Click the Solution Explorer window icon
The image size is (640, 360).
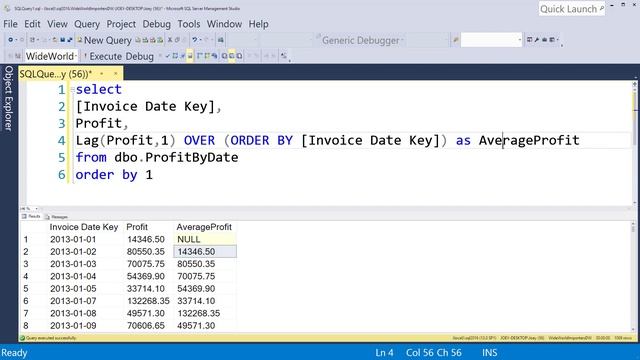[529, 40]
